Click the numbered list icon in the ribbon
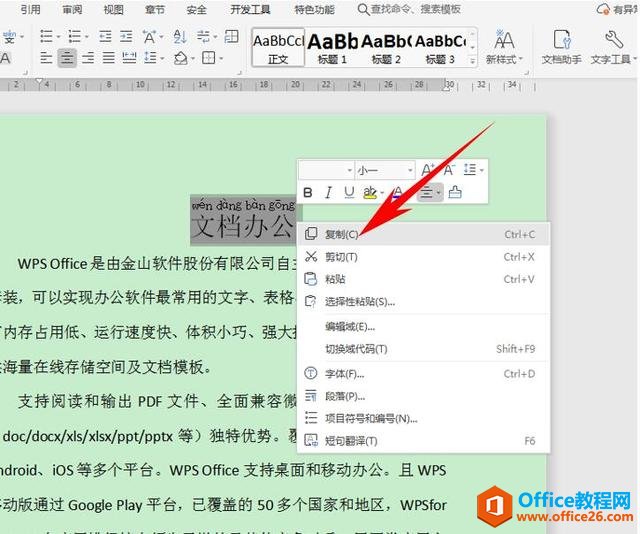The width and height of the screenshot is (640, 534). [74, 37]
